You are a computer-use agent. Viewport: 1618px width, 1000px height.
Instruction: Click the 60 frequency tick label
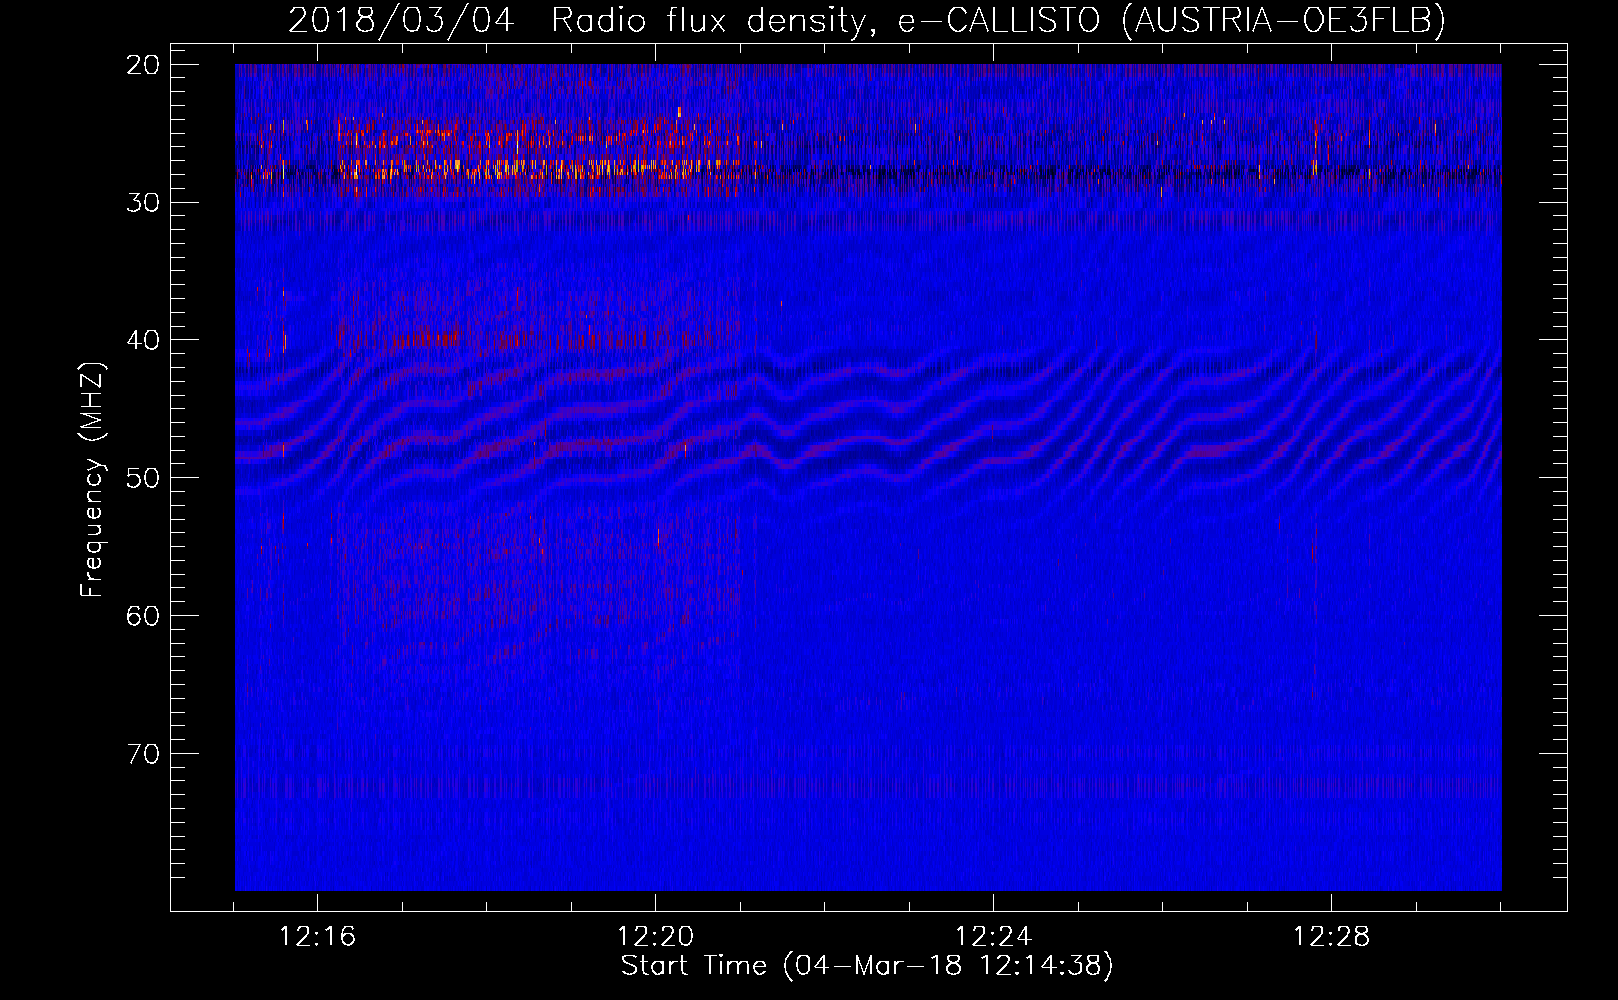[143, 615]
